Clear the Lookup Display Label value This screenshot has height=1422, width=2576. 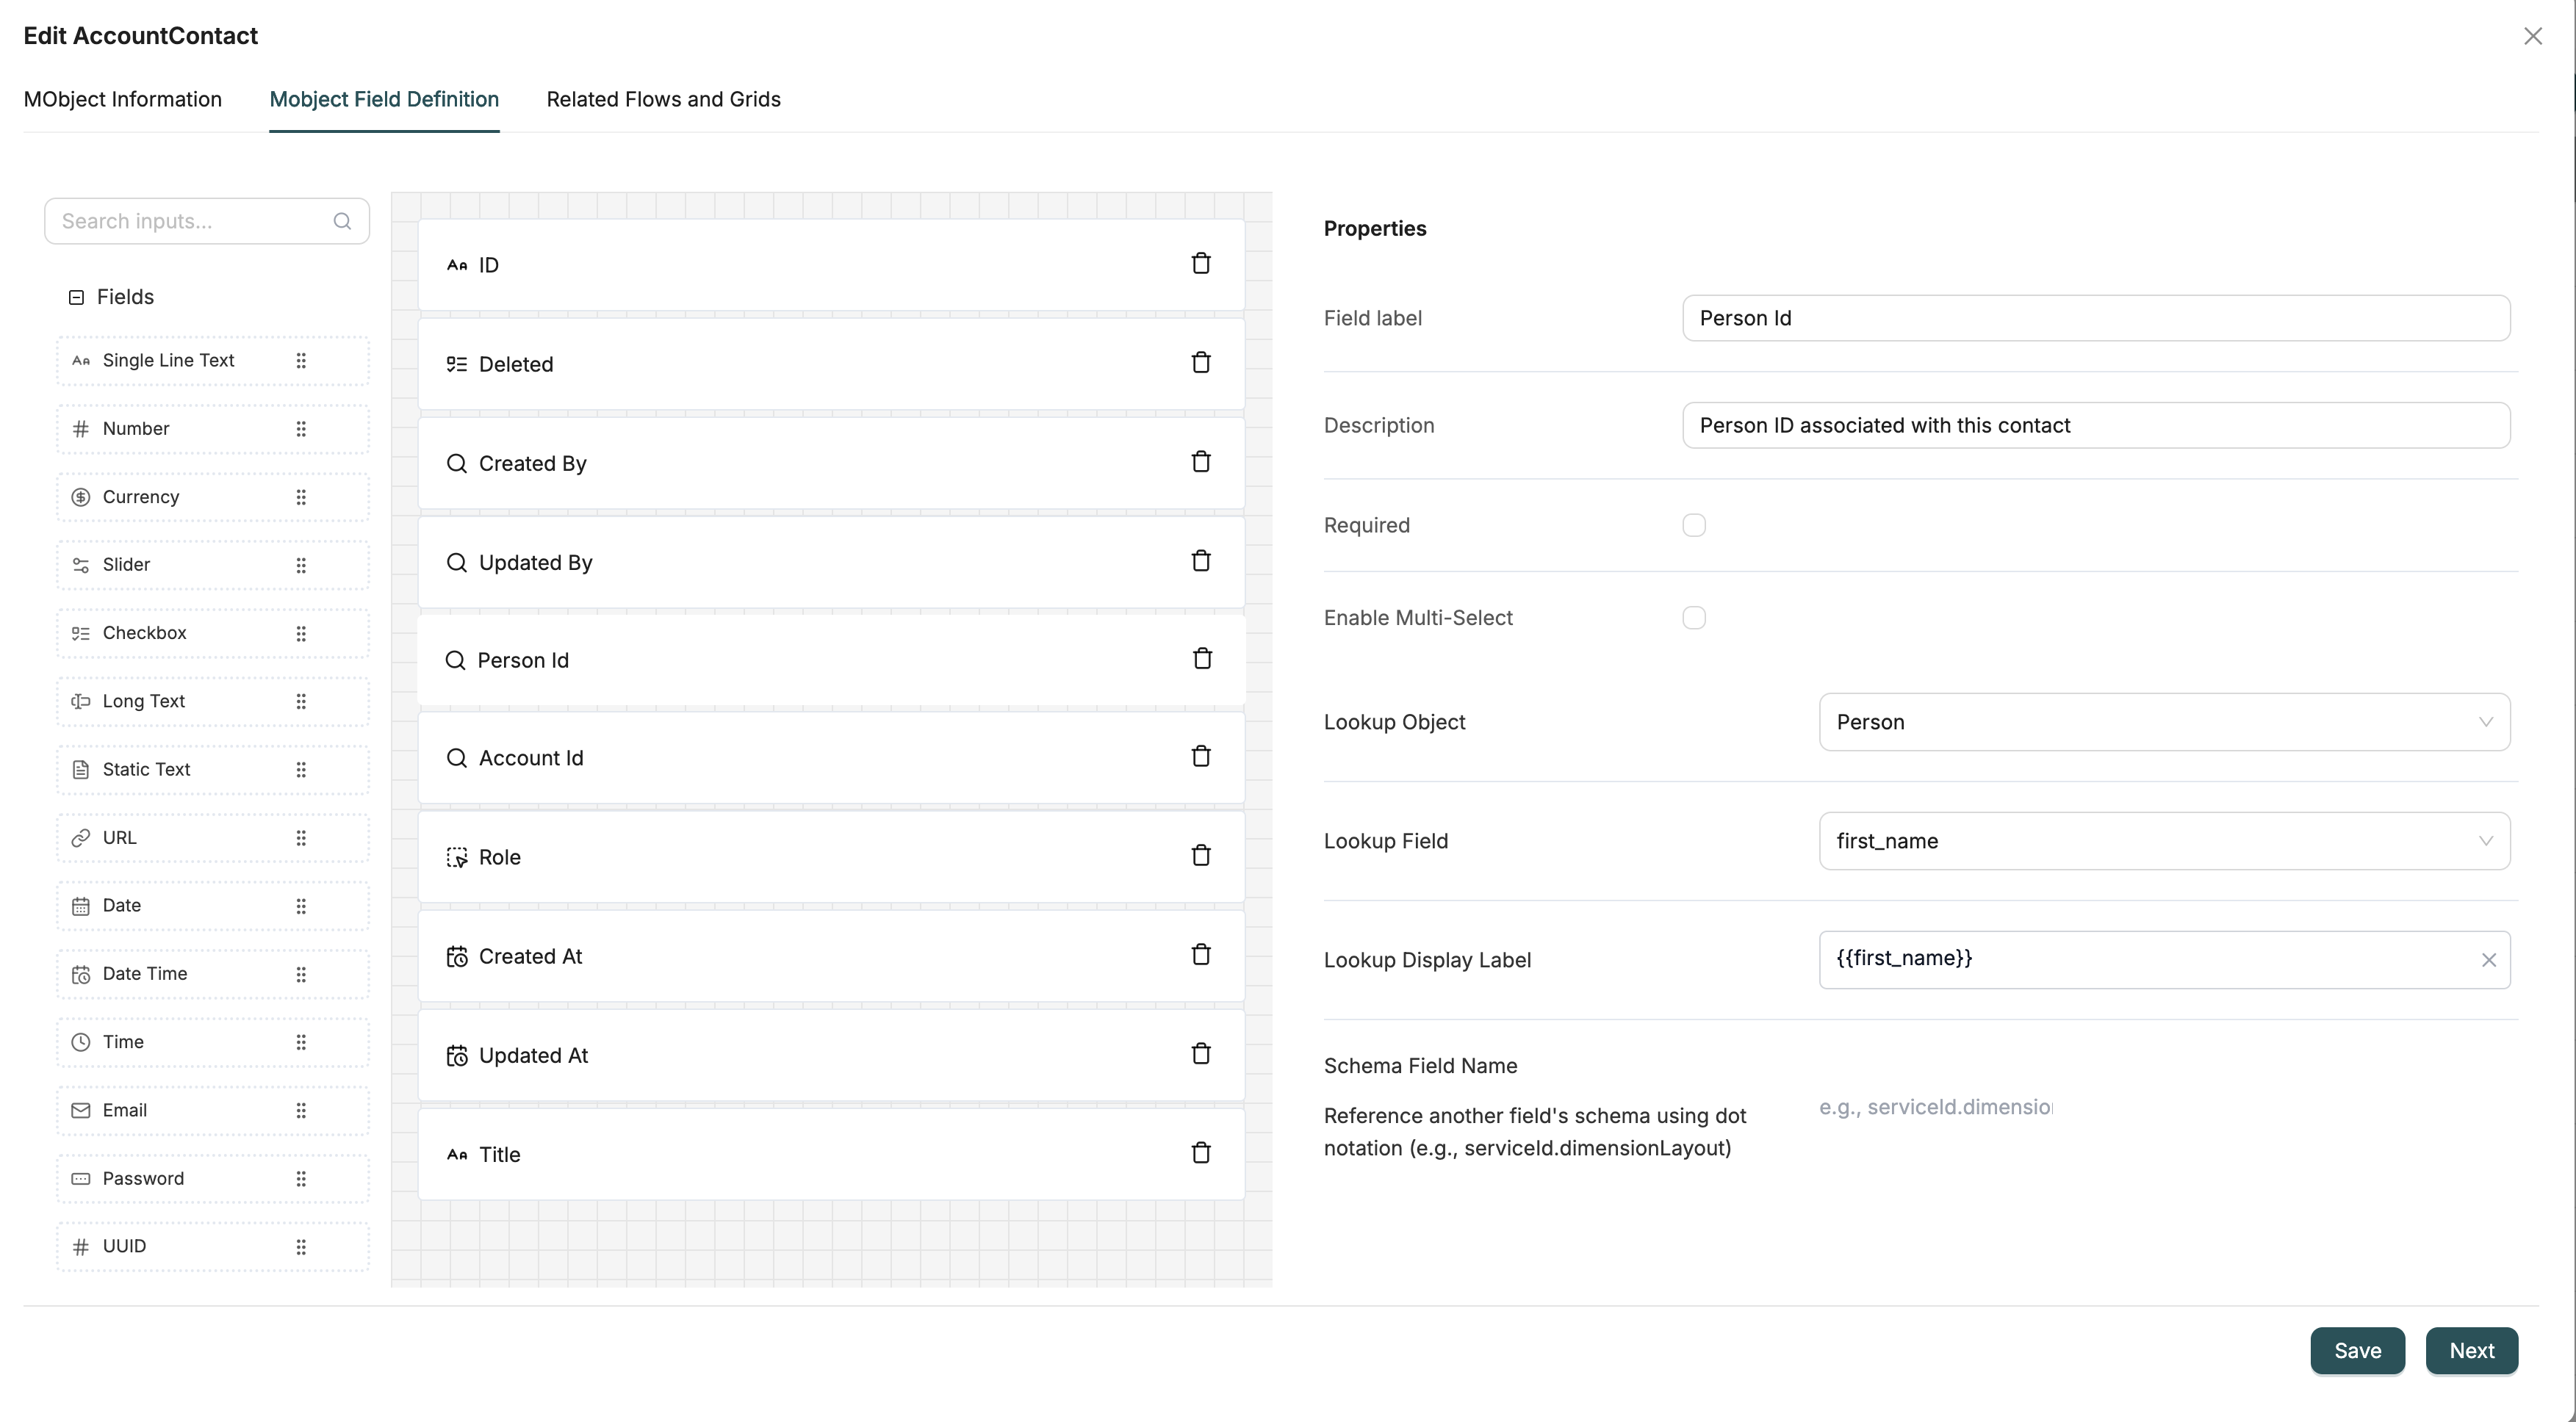[2489, 960]
